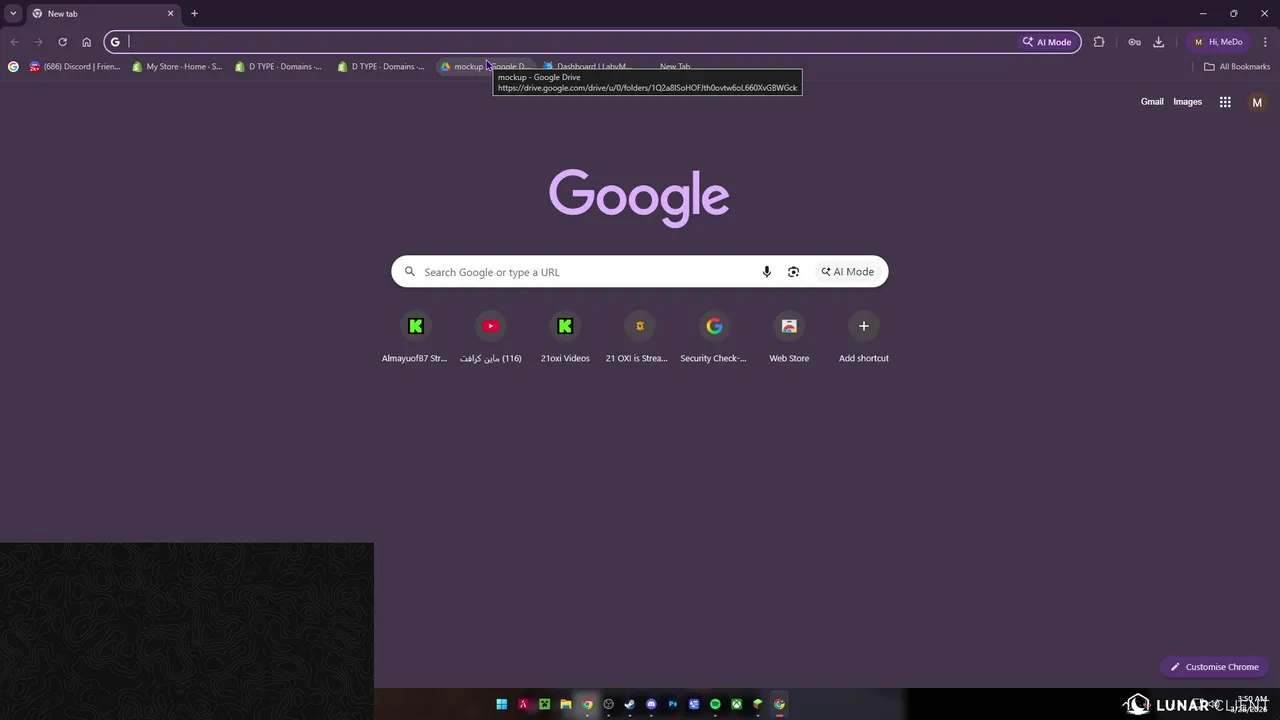Open the mockup Google Drive bookmark
The height and width of the screenshot is (720, 1280).
[485, 67]
